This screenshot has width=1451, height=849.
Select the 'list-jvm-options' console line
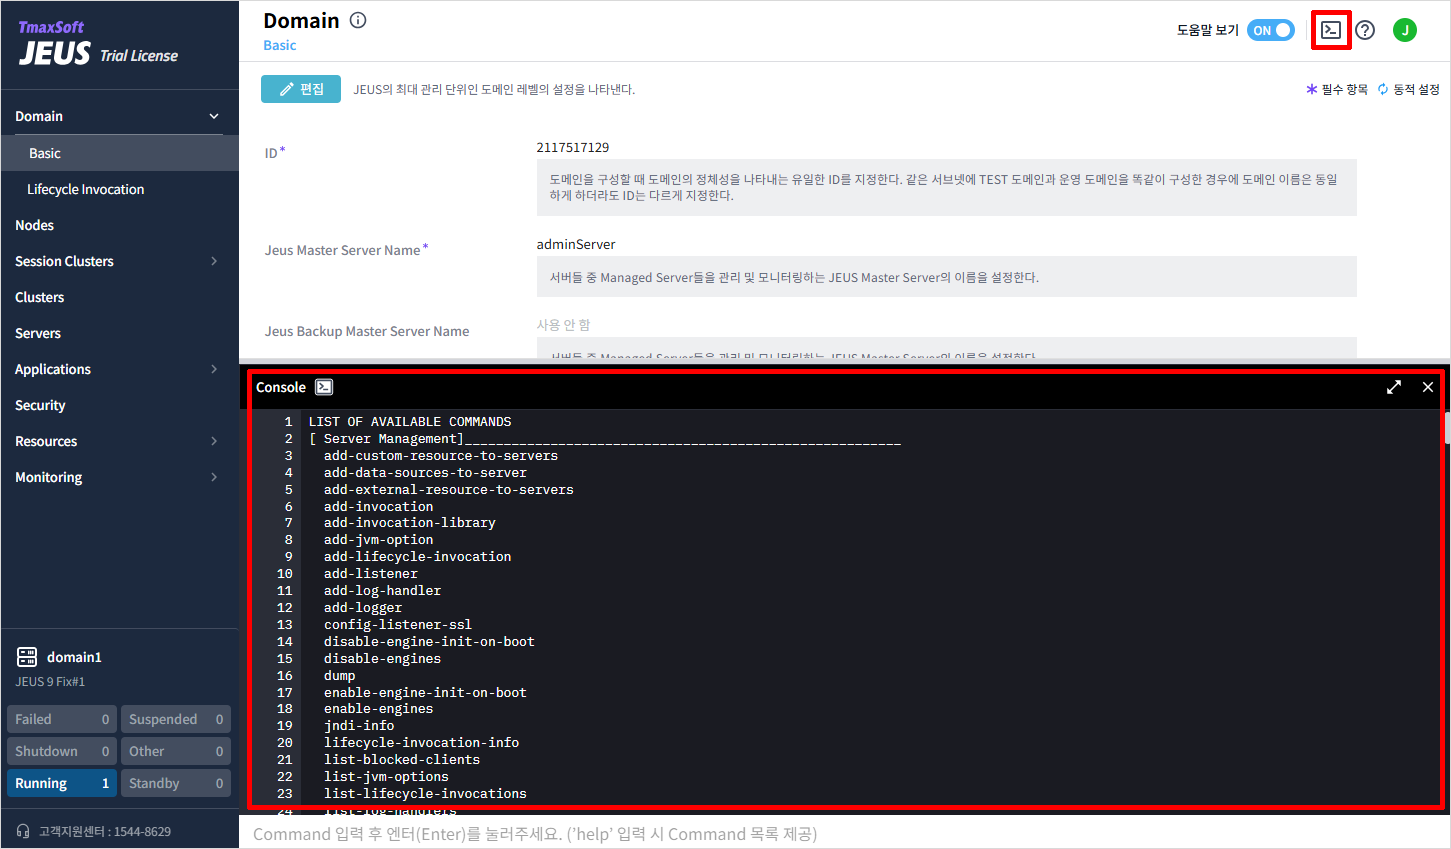[x=386, y=777]
